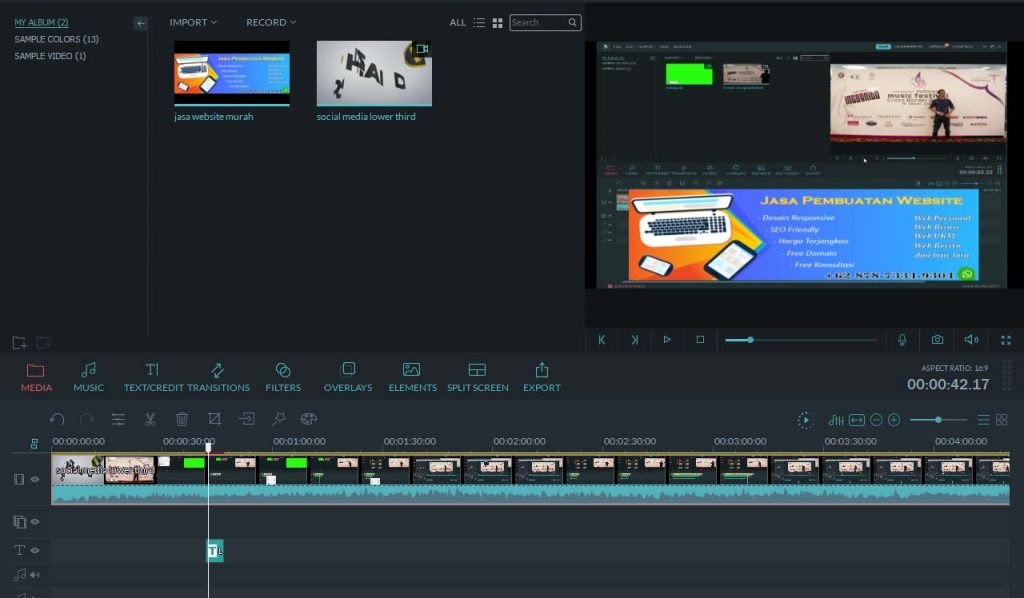The height and width of the screenshot is (598, 1024).
Task: Select the jasa website murah thumbnail
Action: [232, 73]
